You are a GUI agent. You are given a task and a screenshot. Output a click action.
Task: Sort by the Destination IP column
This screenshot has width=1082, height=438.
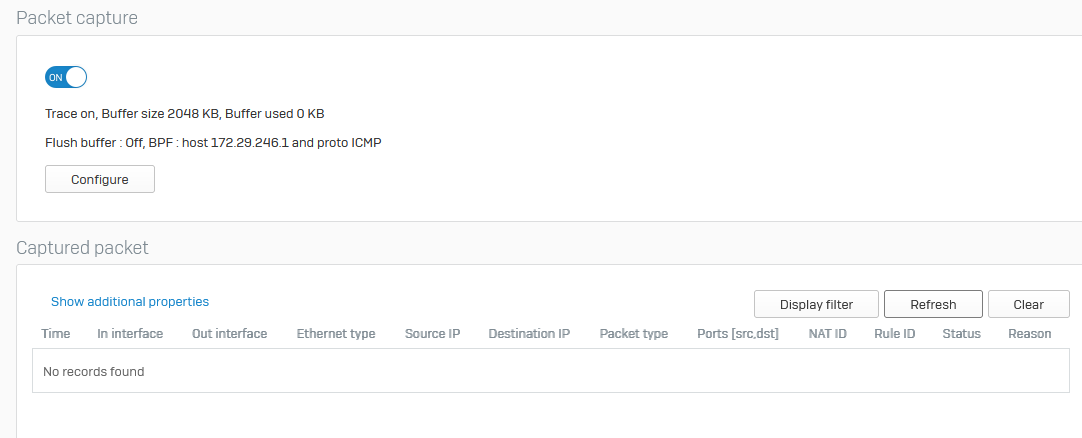pos(529,334)
